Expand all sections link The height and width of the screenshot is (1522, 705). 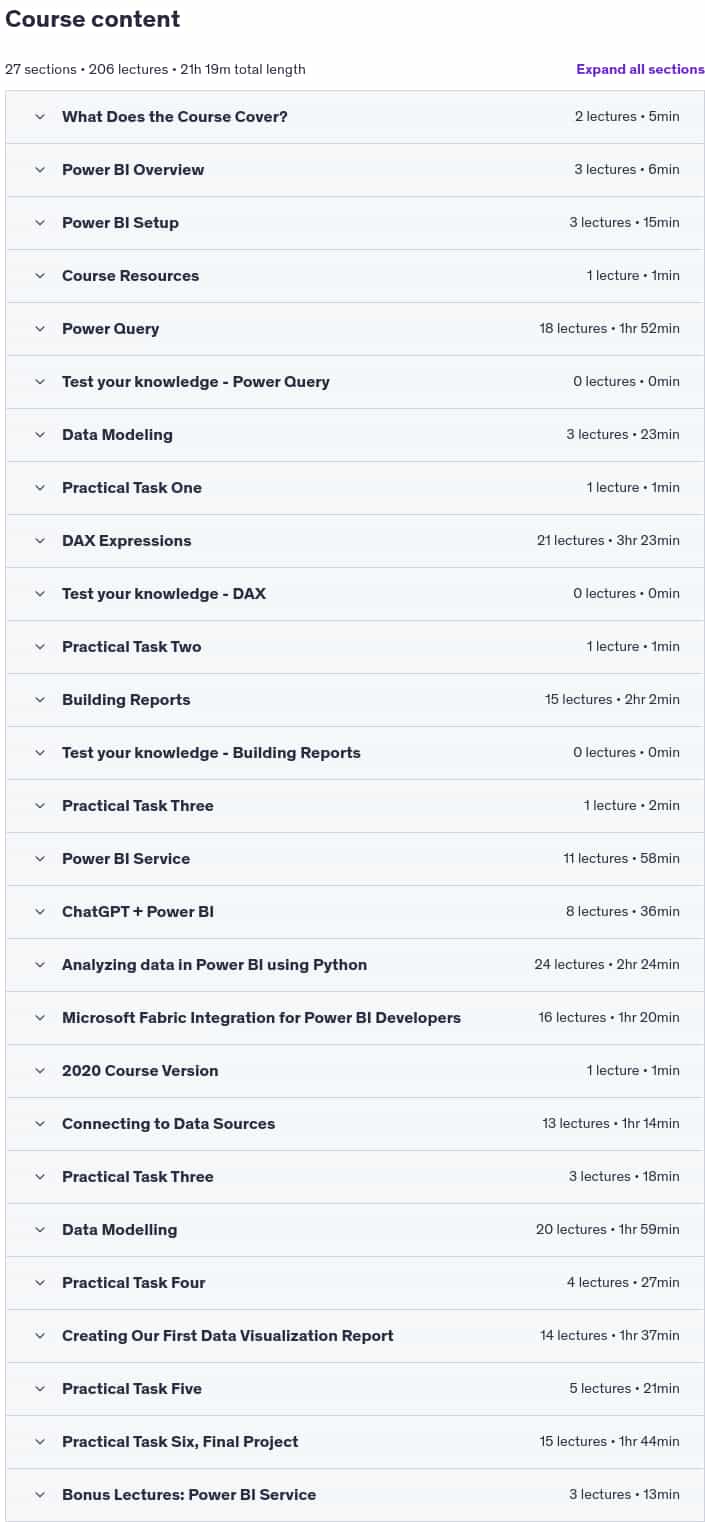pos(640,69)
